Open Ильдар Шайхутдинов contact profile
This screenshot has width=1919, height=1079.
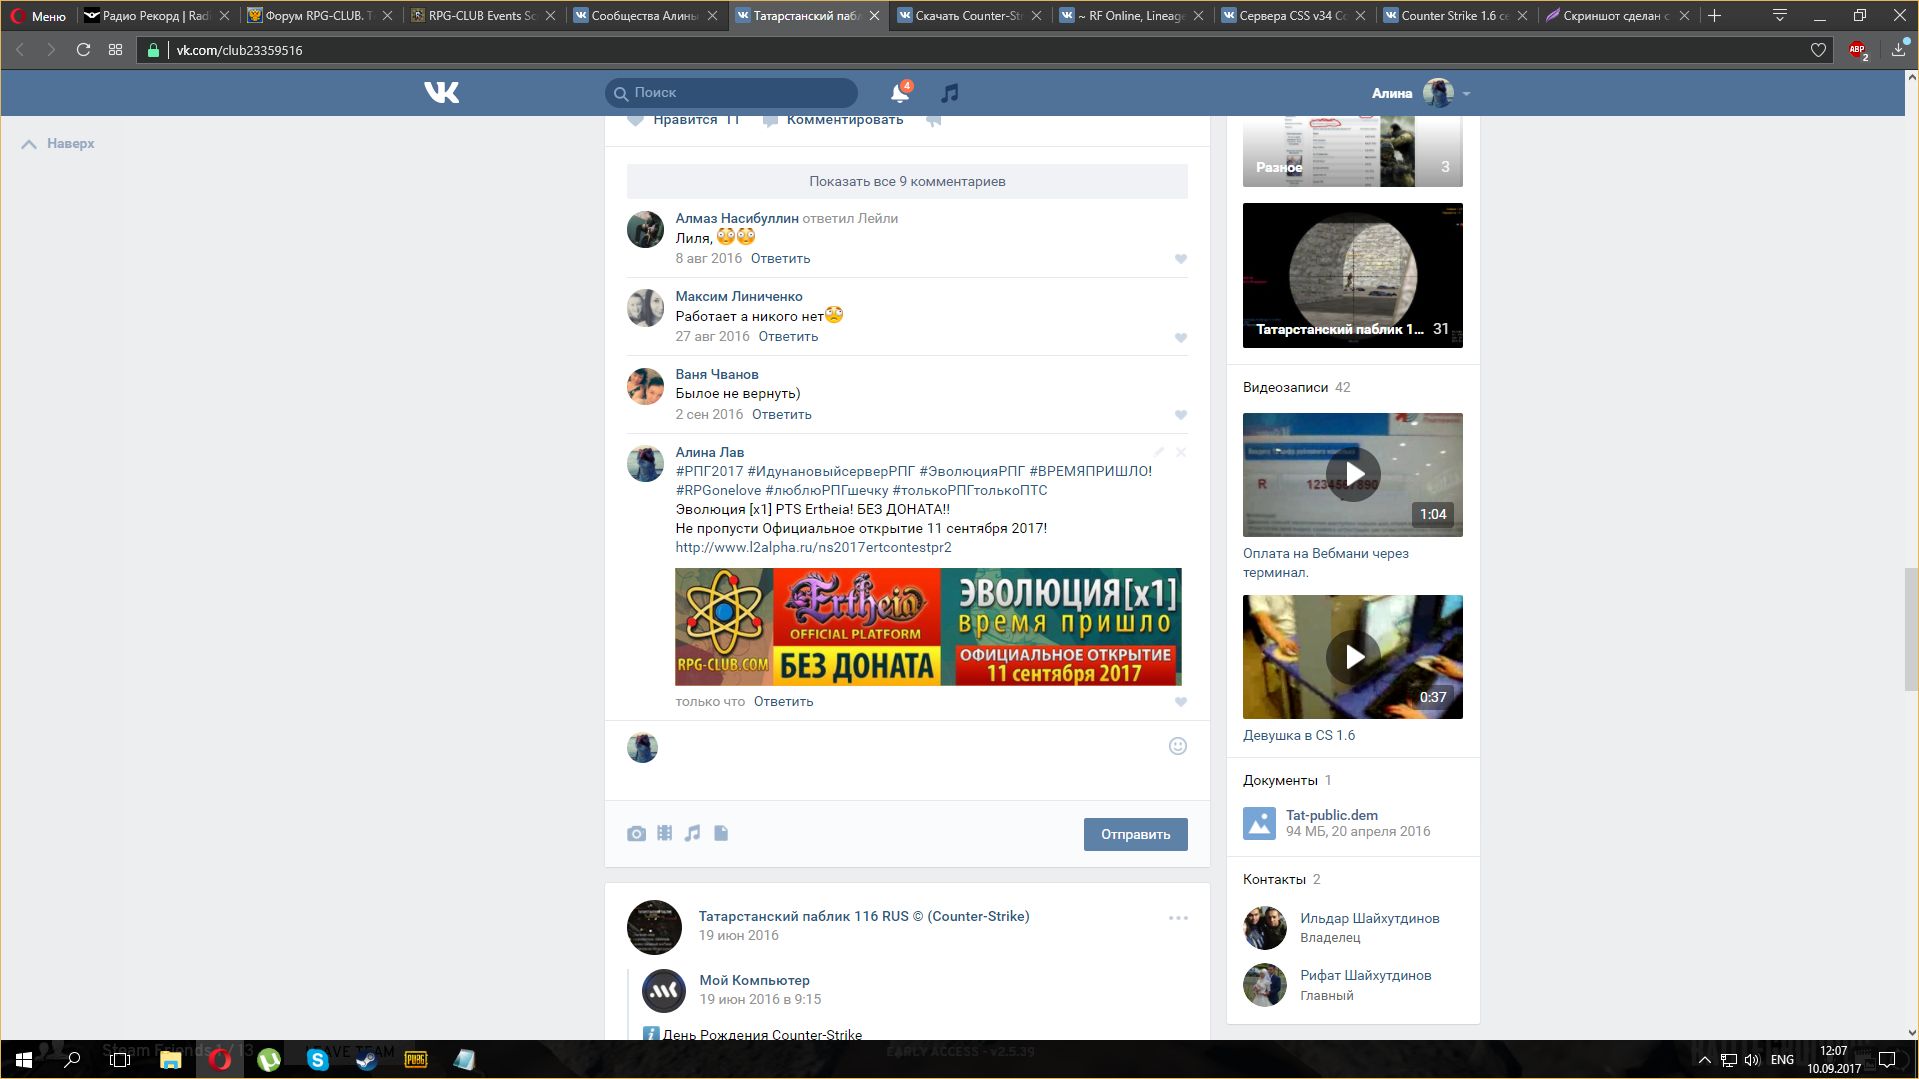[x=1369, y=918]
